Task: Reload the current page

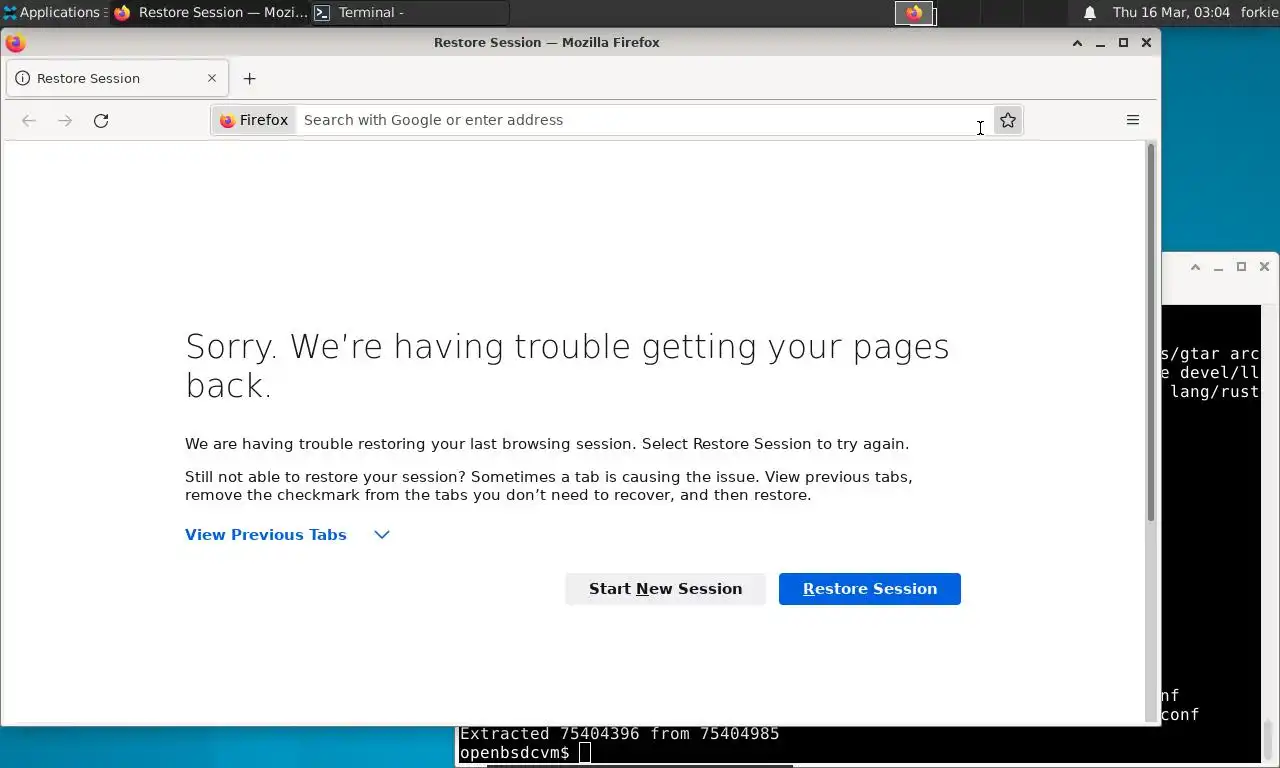Action: click(x=101, y=120)
